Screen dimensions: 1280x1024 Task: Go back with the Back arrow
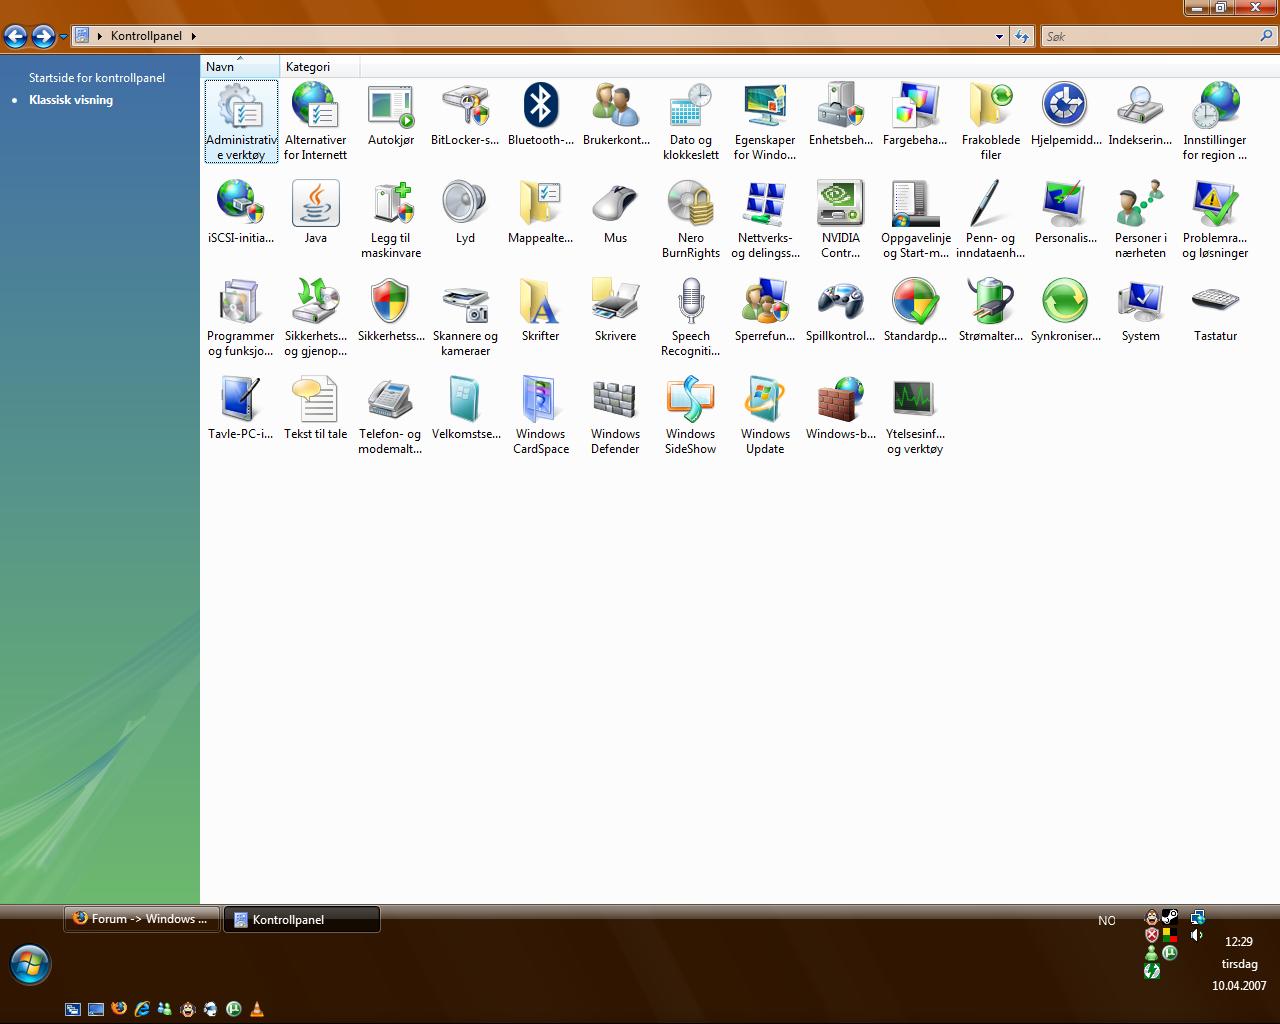coord(15,37)
